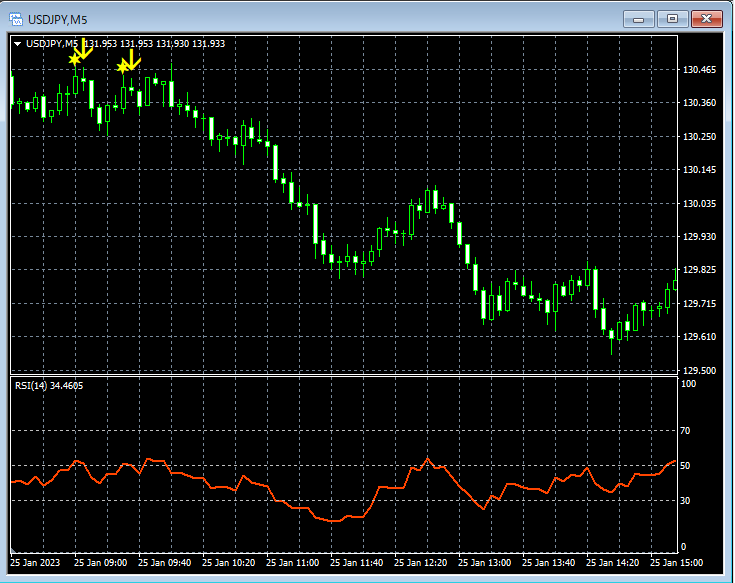The height and width of the screenshot is (583, 735).
Task: Click the USDJPY,M5 window title text
Action: click(58, 20)
